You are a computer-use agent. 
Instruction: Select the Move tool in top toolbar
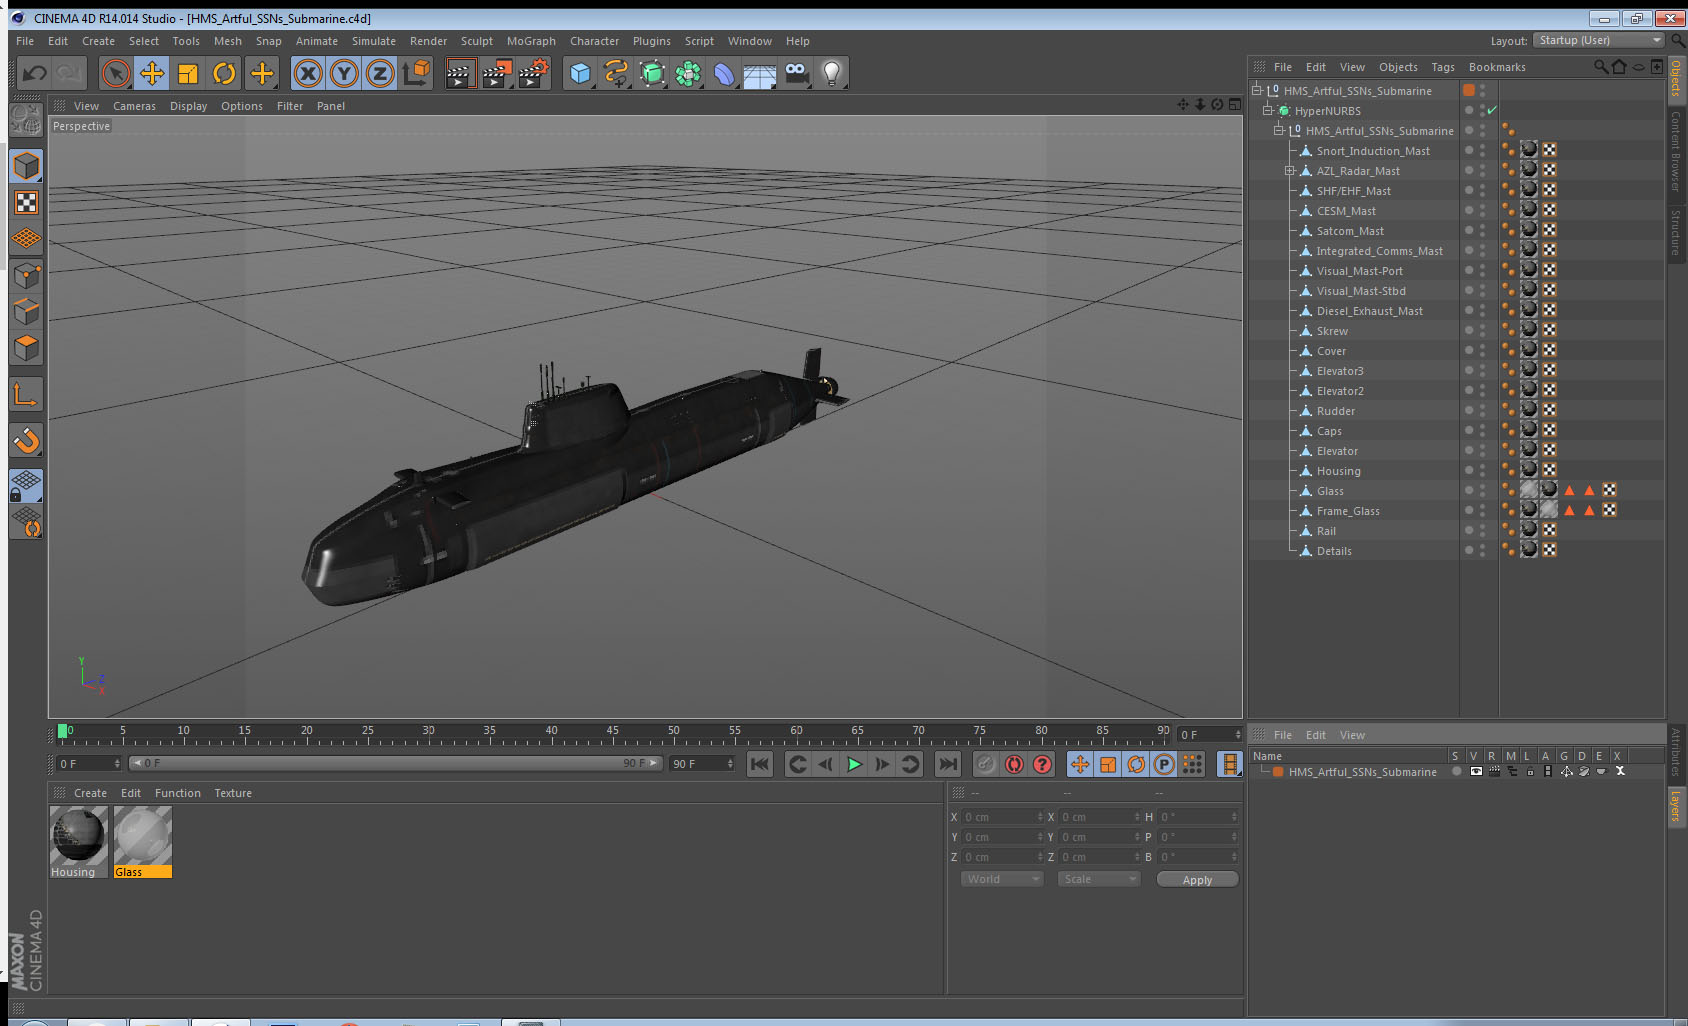pyautogui.click(x=152, y=73)
